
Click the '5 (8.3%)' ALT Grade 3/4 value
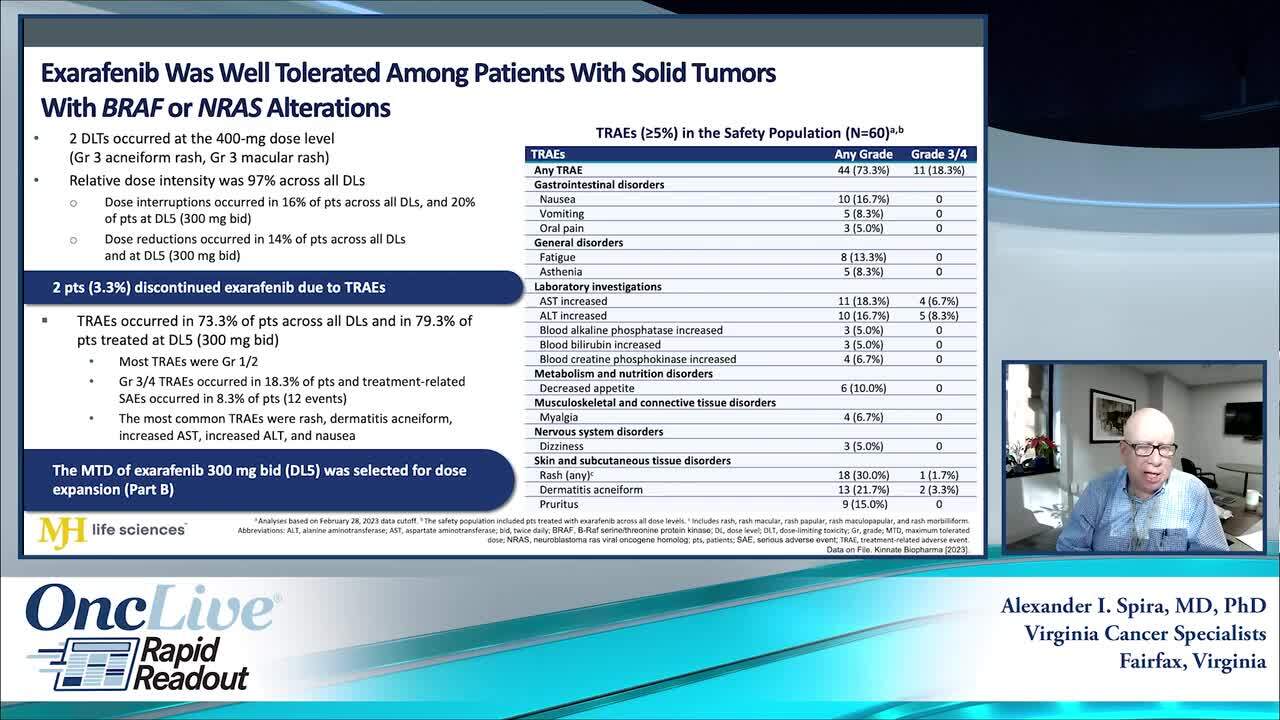pyautogui.click(x=939, y=316)
